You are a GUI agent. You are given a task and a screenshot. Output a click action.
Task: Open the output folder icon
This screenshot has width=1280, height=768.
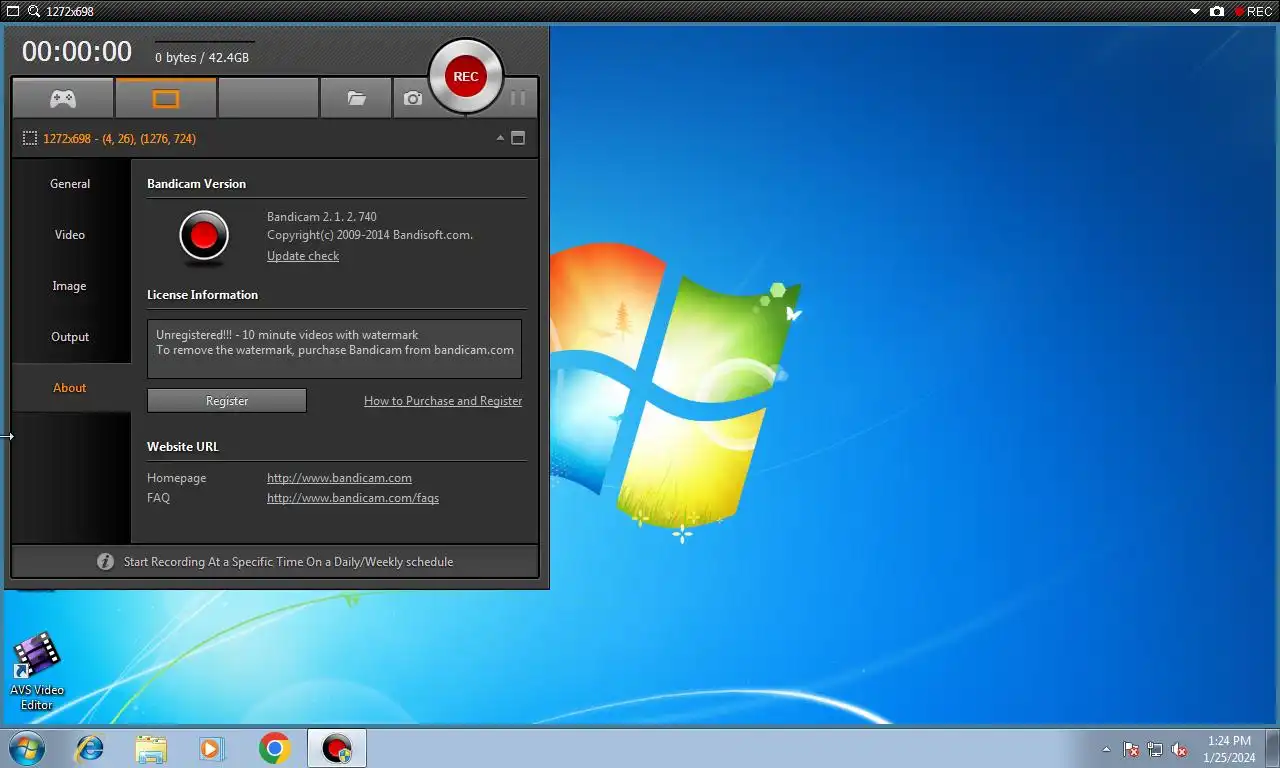tap(356, 99)
